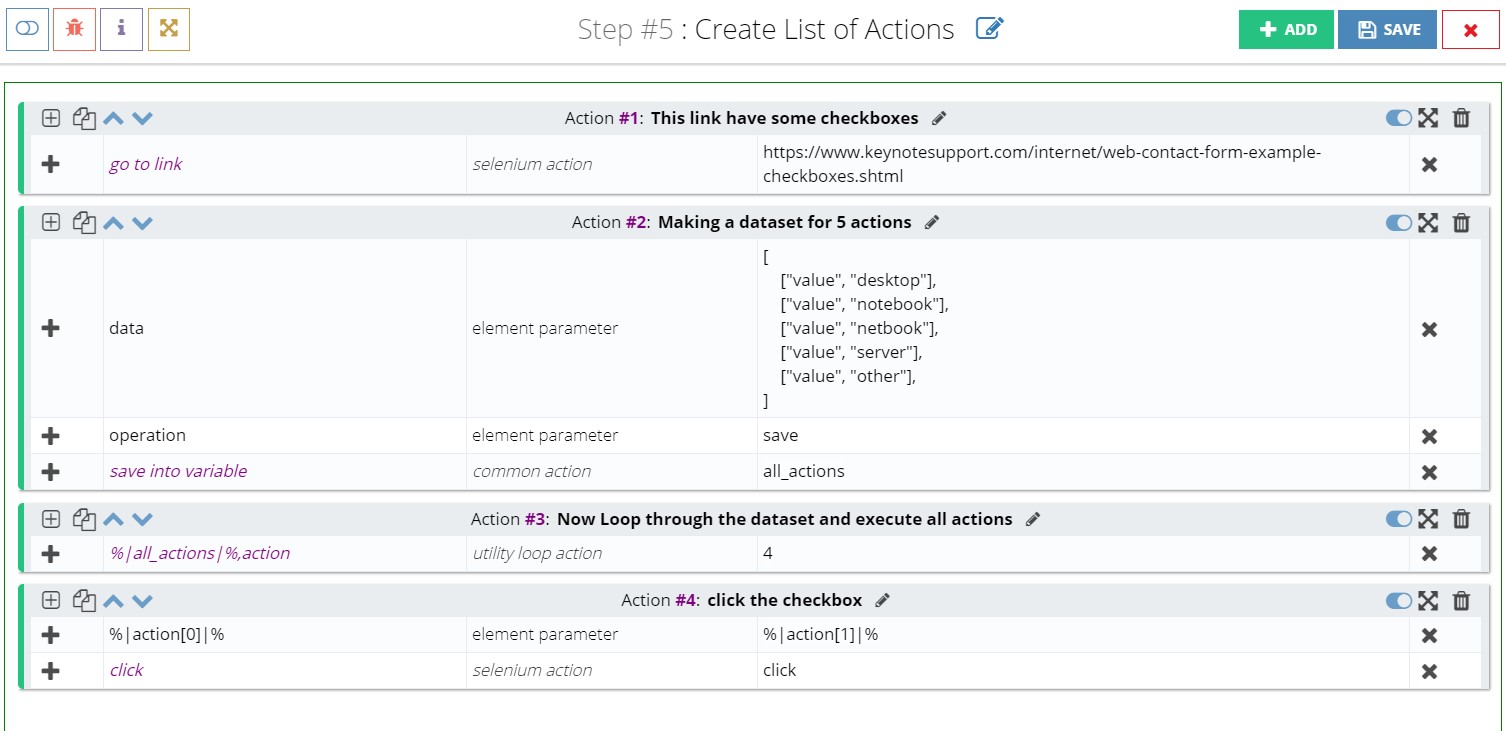
Task: Edit Action #3 name with pencil icon
Action: coord(1033,519)
